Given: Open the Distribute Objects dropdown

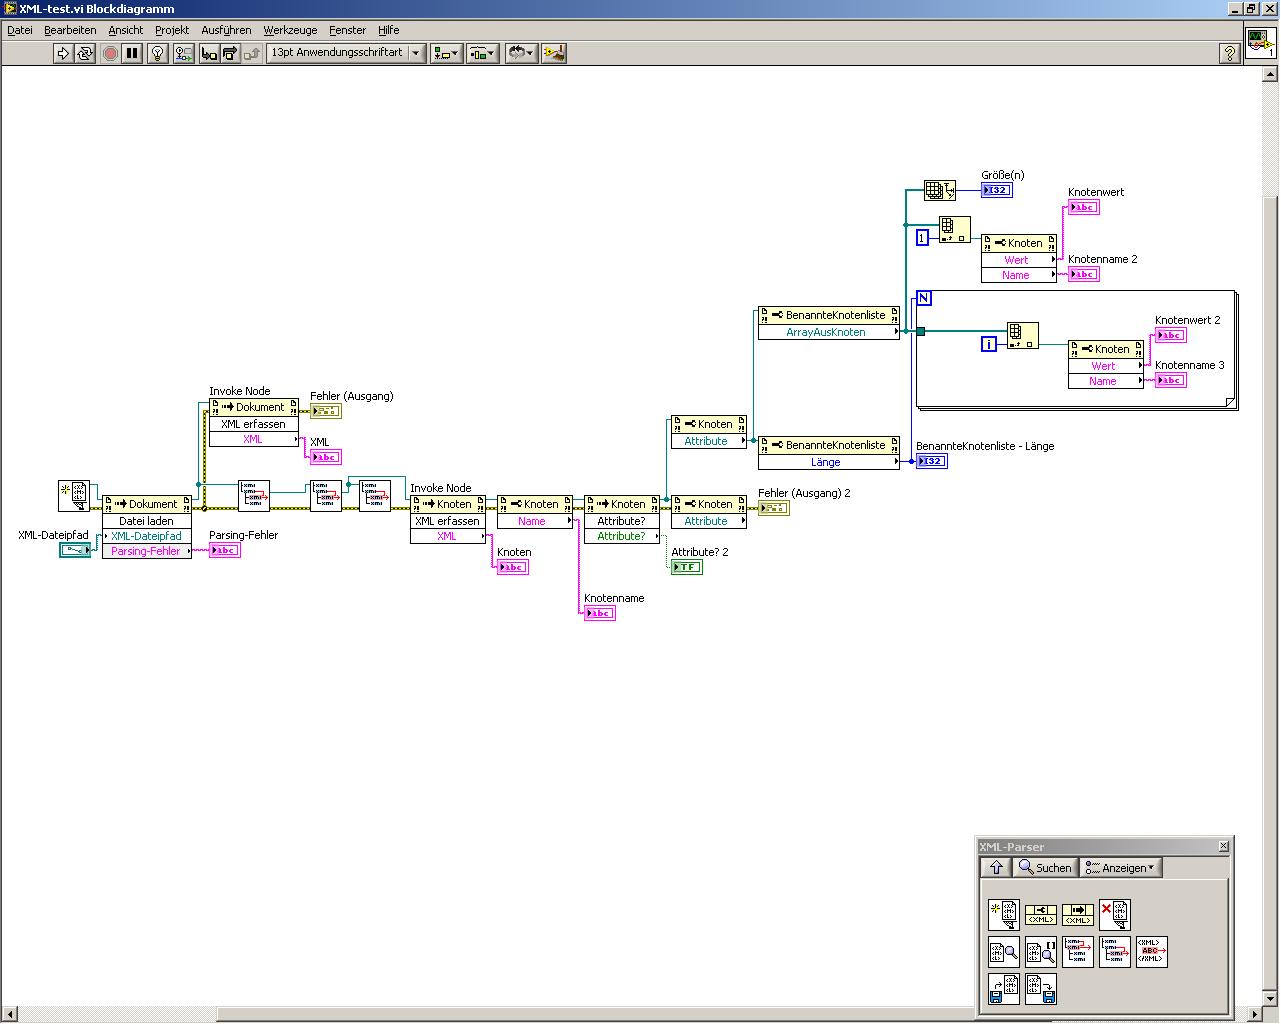Looking at the screenshot, I should pos(483,53).
